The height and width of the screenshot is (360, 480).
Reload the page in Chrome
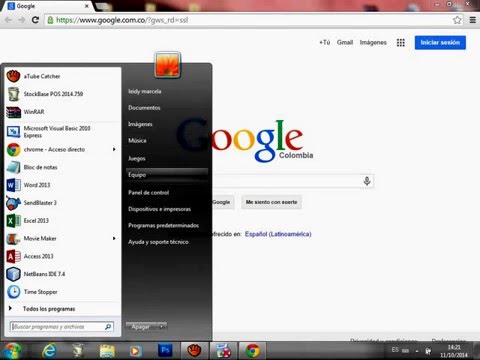tap(35, 20)
